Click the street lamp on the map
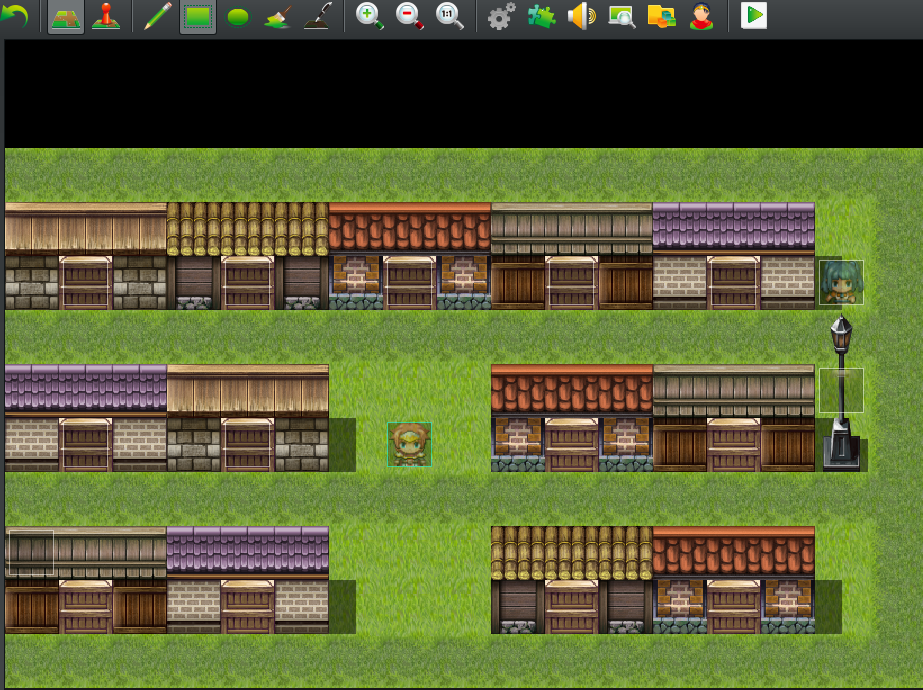The height and width of the screenshot is (690, 923). (x=842, y=393)
